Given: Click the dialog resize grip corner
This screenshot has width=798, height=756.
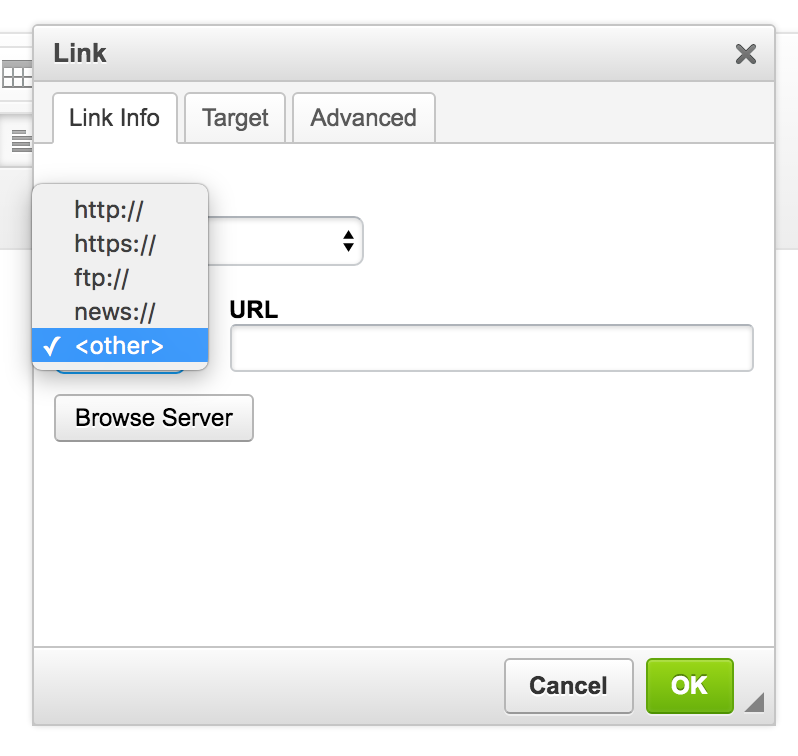Looking at the screenshot, I should tap(754, 703).
